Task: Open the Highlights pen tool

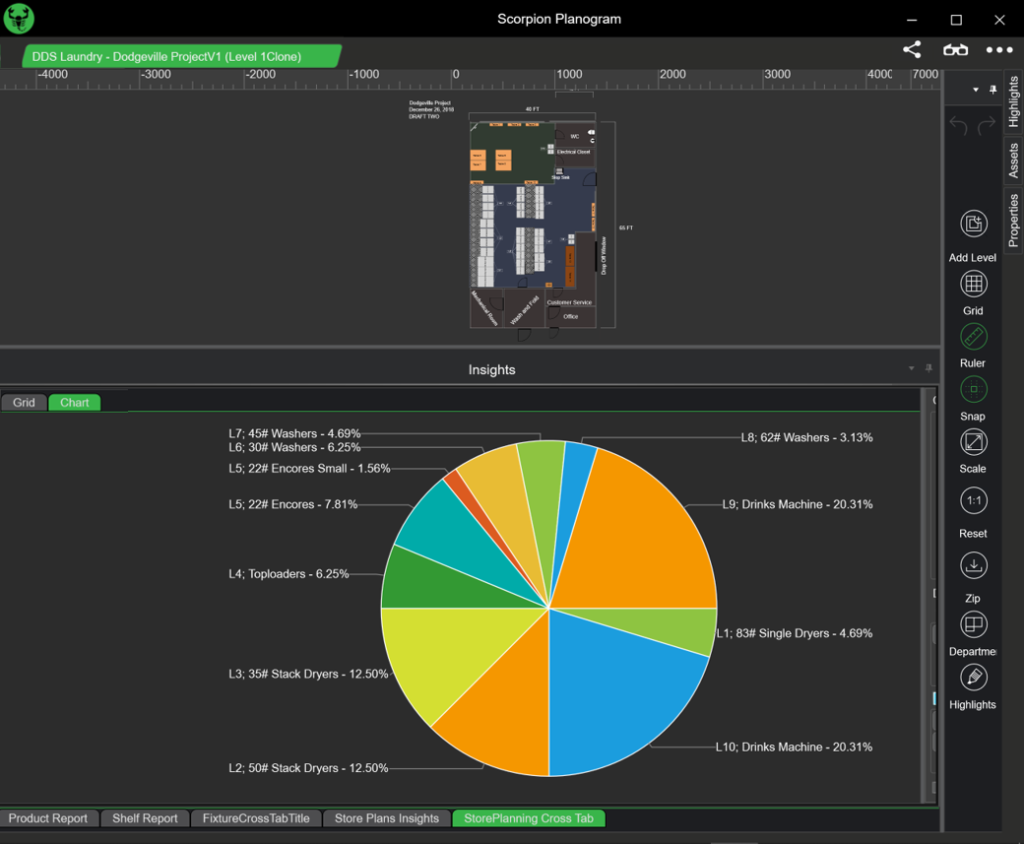Action: click(972, 677)
